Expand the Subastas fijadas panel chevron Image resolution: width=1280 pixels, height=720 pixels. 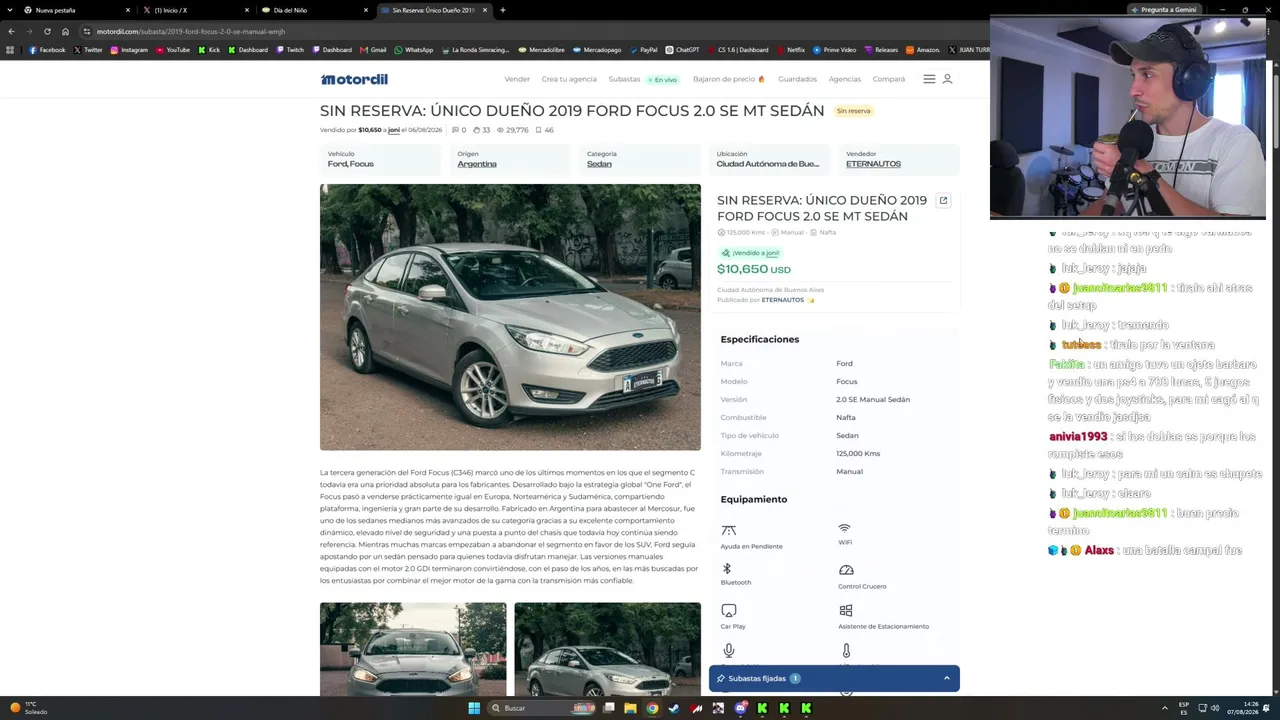tap(946, 678)
